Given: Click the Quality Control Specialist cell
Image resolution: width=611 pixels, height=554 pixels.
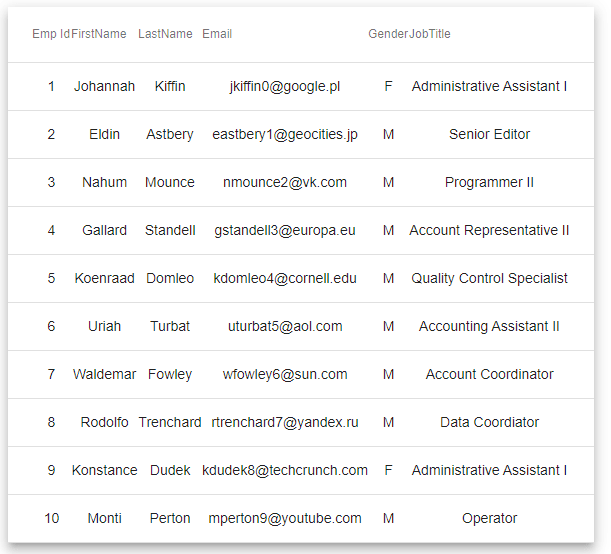Looking at the screenshot, I should point(489,278).
